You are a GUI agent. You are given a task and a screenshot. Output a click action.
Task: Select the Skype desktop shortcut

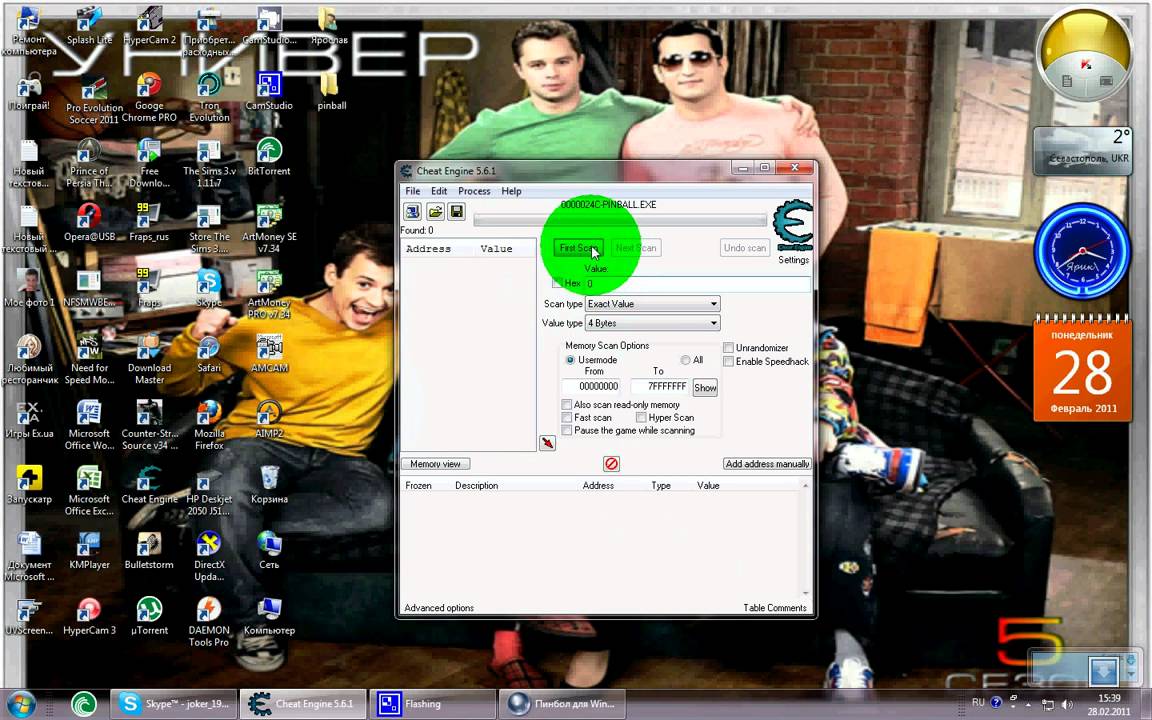(209, 289)
